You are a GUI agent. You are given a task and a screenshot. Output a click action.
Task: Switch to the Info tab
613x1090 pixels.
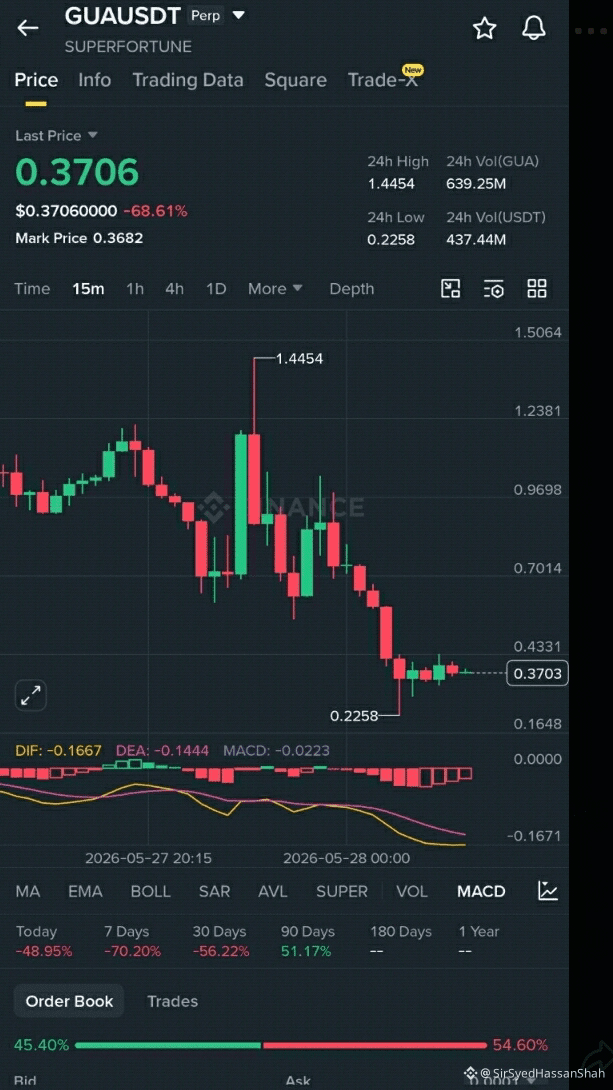tap(95, 80)
